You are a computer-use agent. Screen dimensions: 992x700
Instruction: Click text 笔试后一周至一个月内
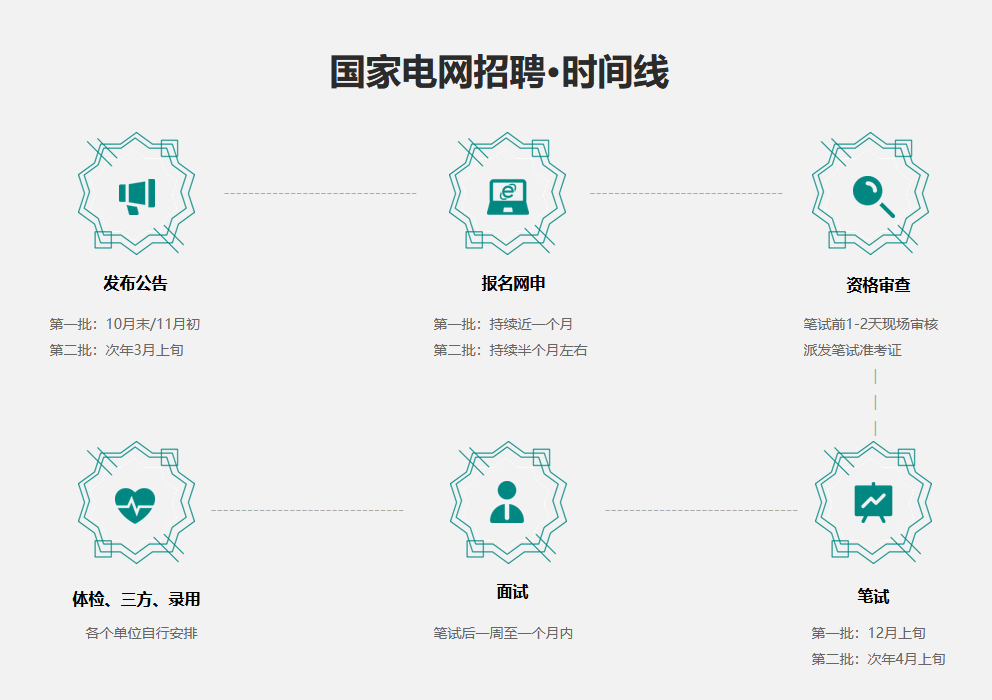click(503, 633)
